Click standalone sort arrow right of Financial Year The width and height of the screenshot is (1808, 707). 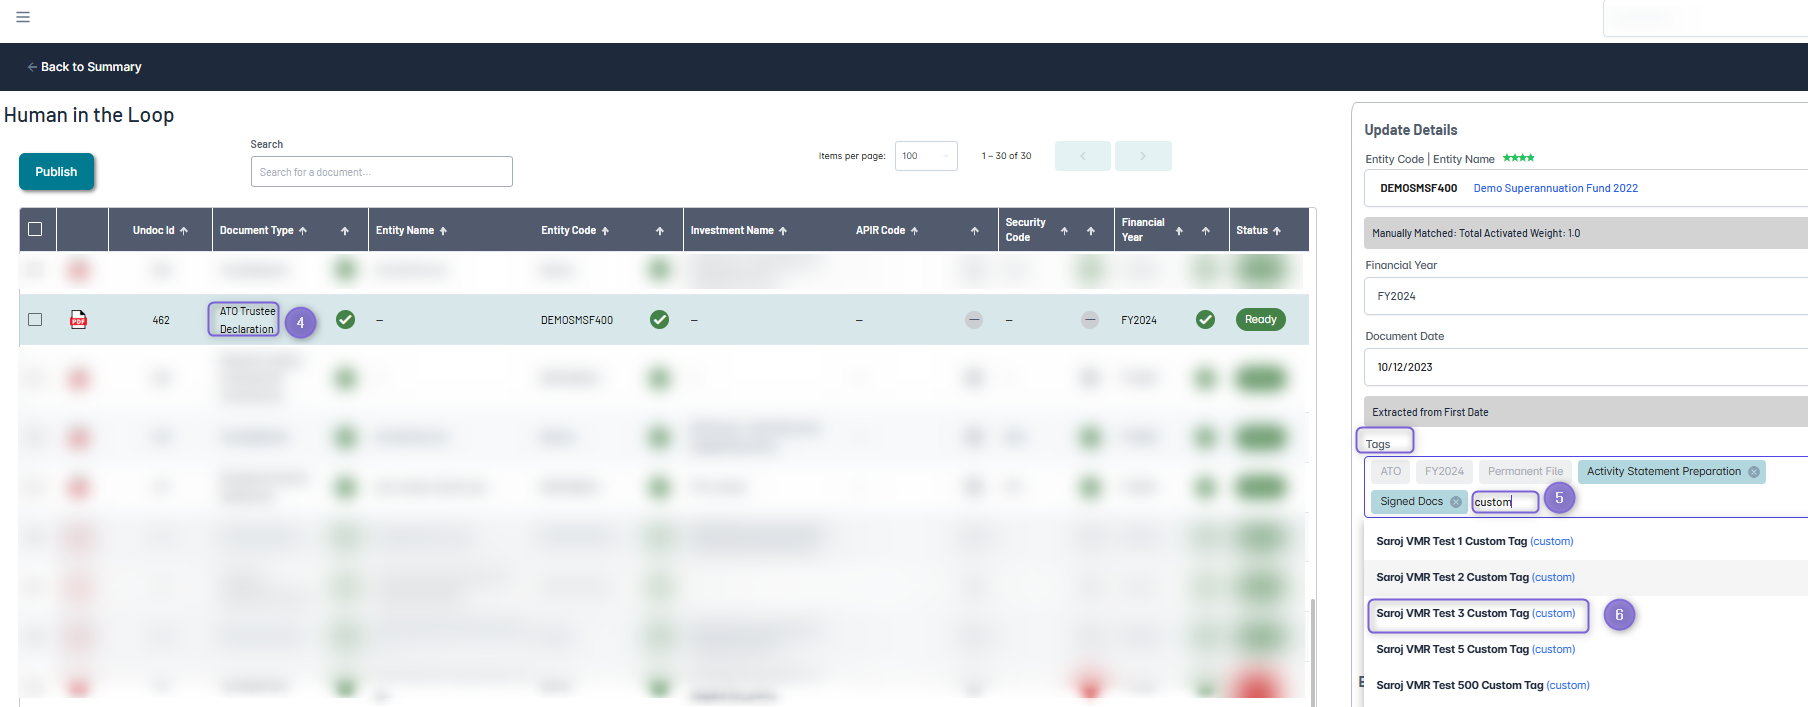click(x=1206, y=231)
